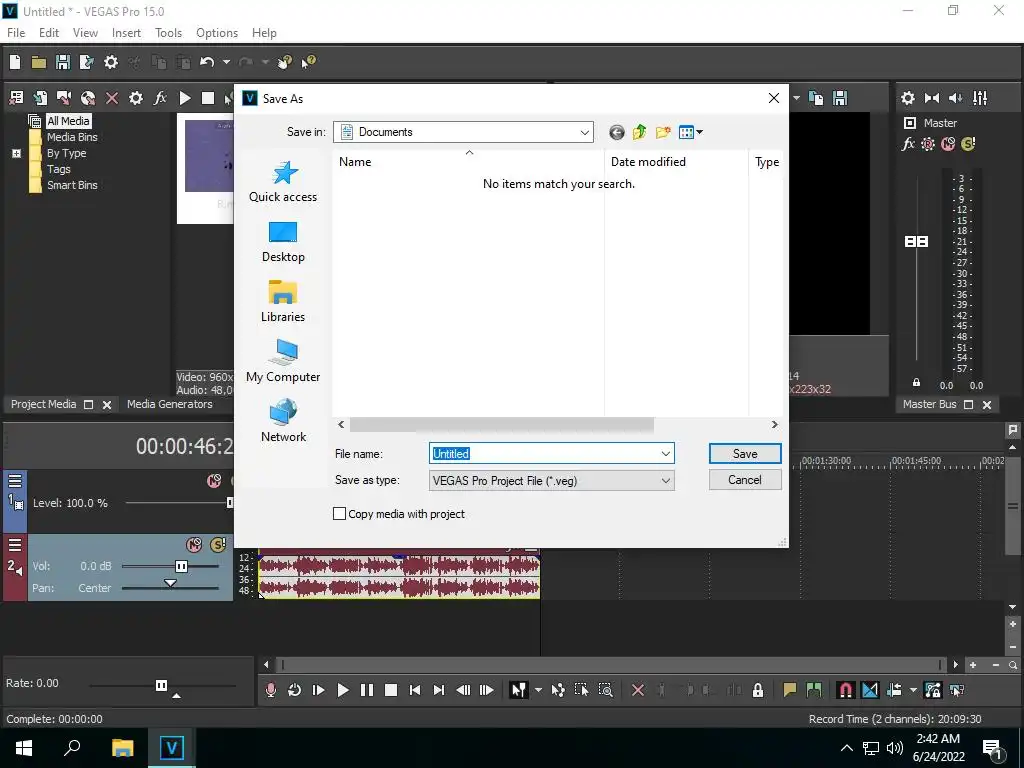The height and width of the screenshot is (768, 1024).
Task: Open Master Bus audio properties gear
Action: [x=908, y=98]
